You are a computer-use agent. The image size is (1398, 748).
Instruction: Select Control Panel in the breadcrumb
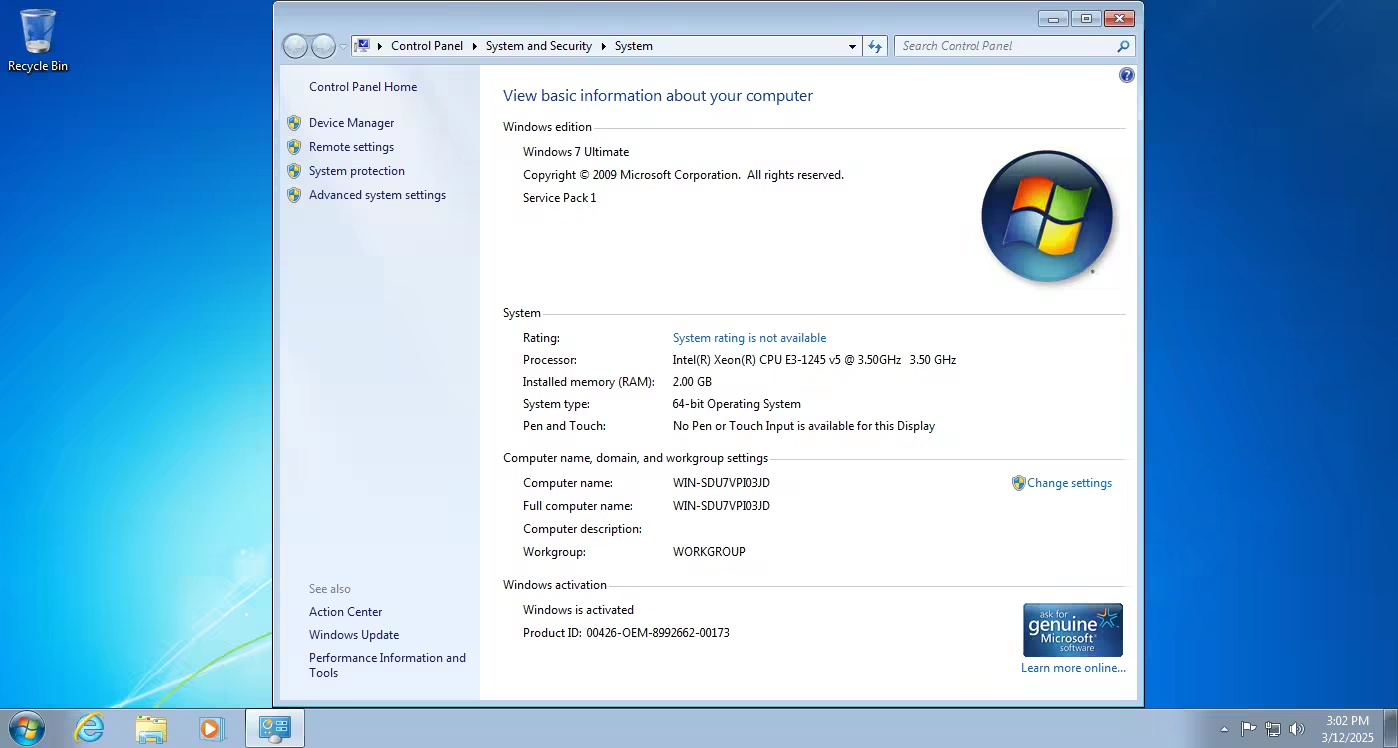[427, 46]
